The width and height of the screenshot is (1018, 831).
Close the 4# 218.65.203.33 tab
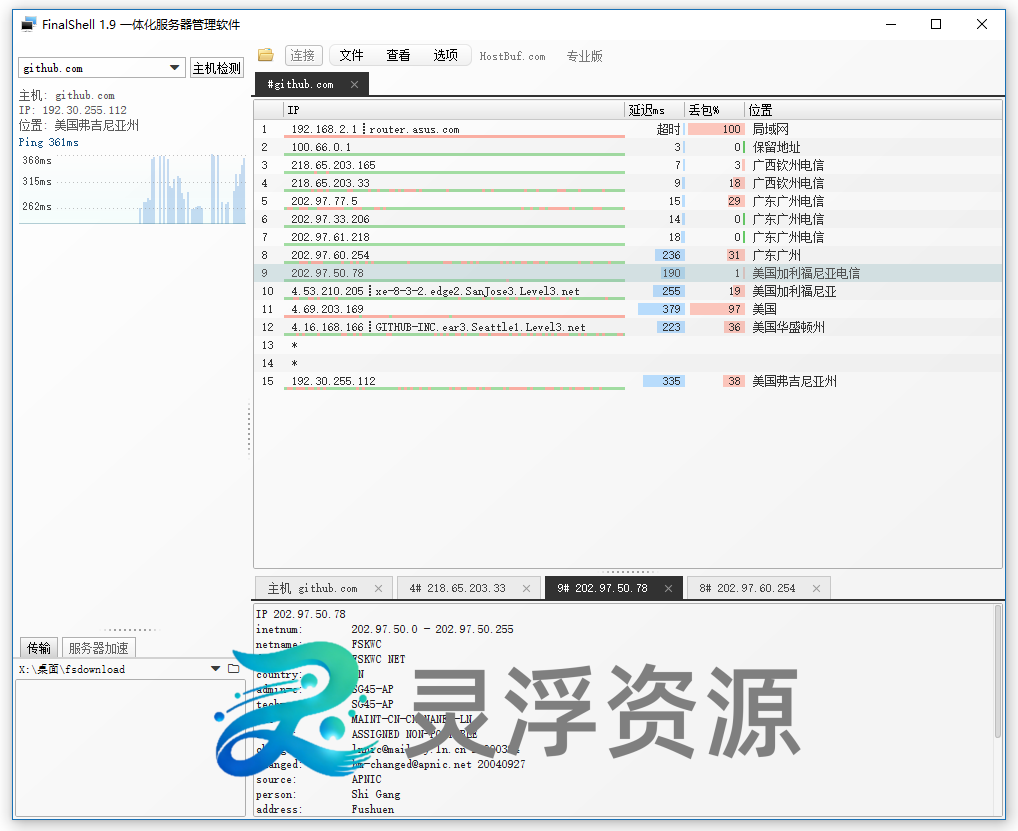pyautogui.click(x=527, y=588)
